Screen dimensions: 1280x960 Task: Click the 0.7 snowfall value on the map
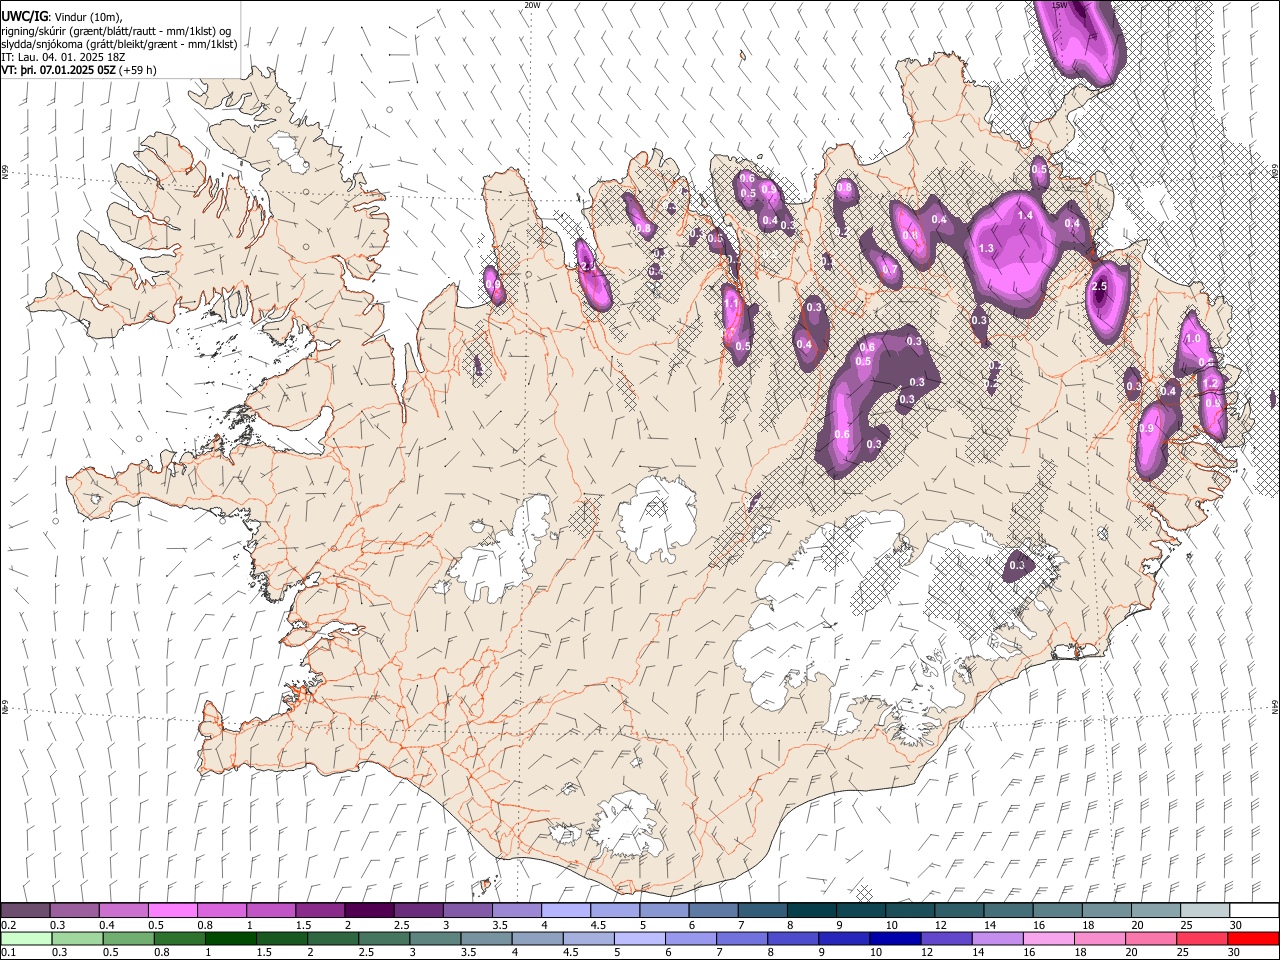889,270
